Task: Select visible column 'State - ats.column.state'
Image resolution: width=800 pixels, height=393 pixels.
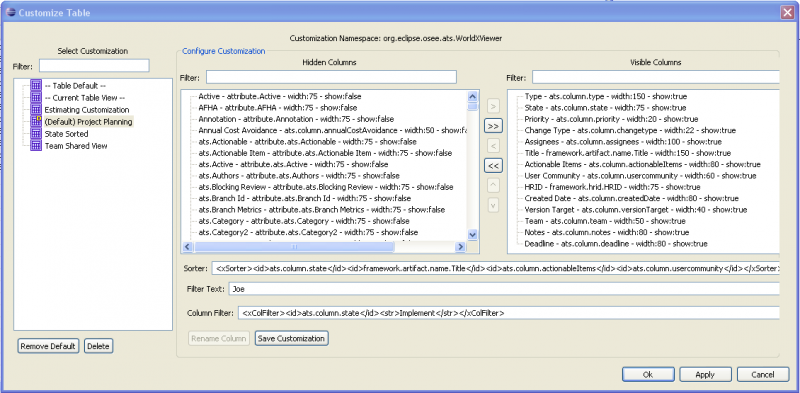Action: click(605, 108)
